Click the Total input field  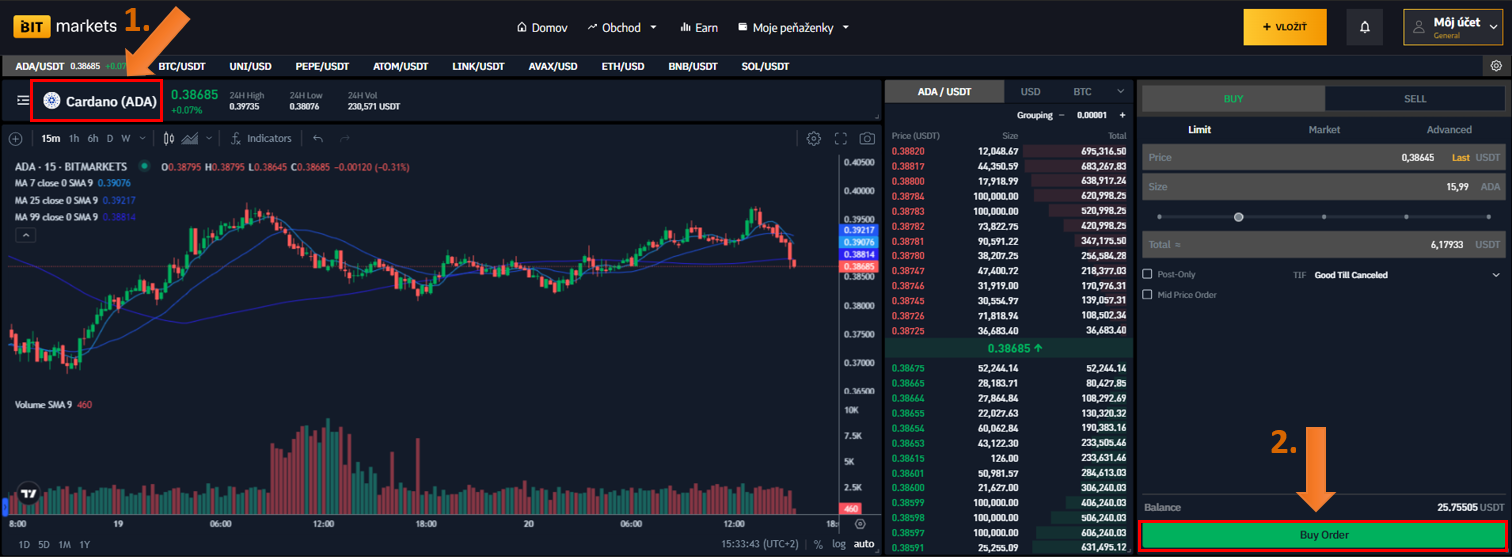click(1322, 244)
